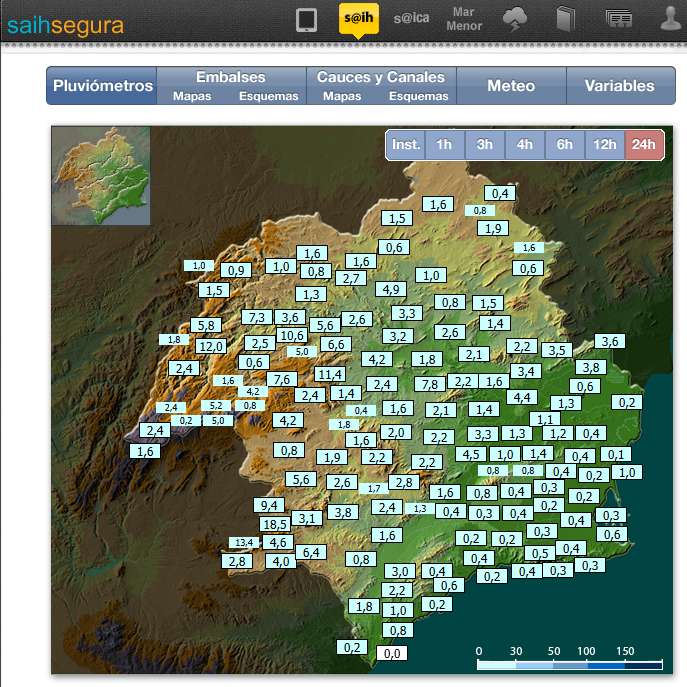The image size is (687, 687).
Task: Open the s@ica section
Action: [411, 18]
